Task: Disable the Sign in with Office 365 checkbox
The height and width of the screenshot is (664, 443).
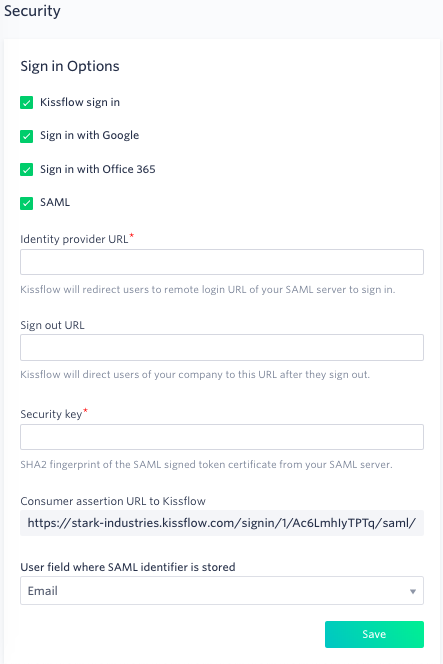Action: (x=26, y=169)
